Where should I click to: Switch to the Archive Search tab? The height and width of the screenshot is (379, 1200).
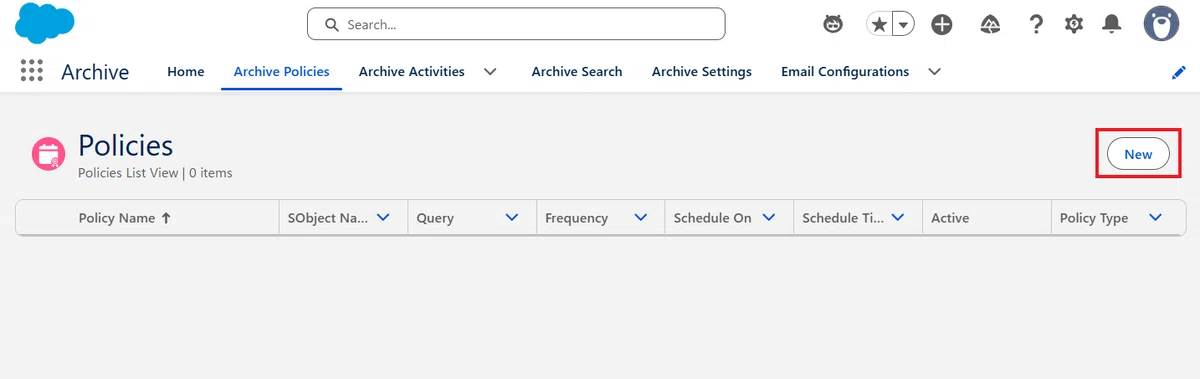click(577, 72)
